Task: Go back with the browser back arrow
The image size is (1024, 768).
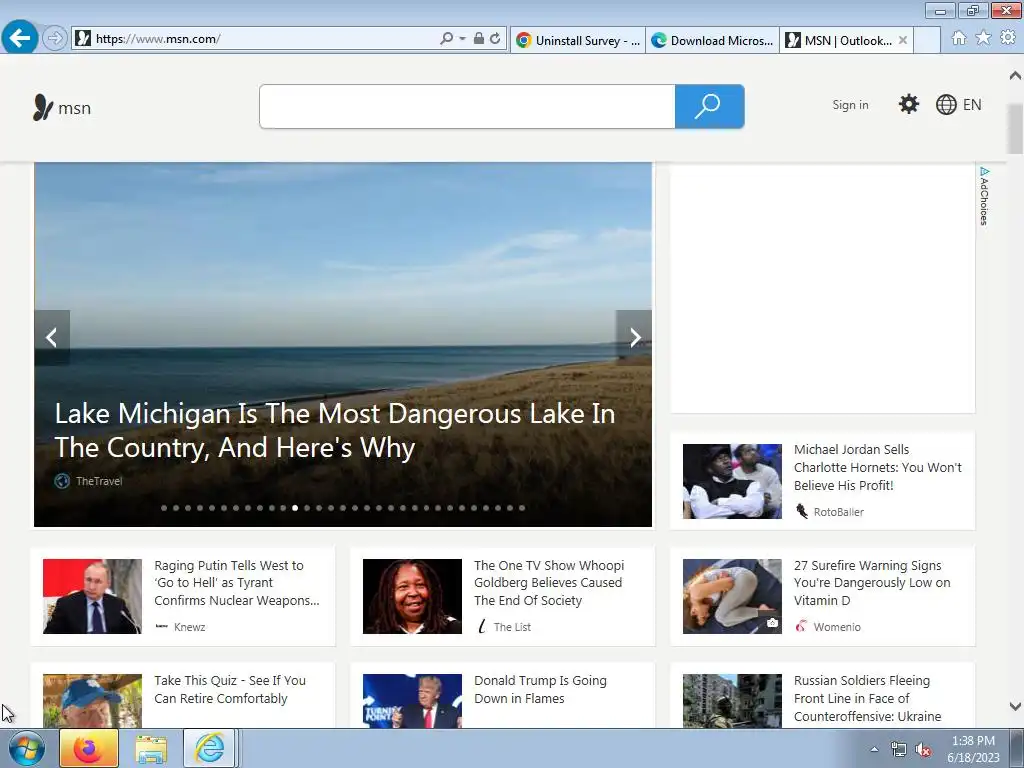Action: point(20,38)
